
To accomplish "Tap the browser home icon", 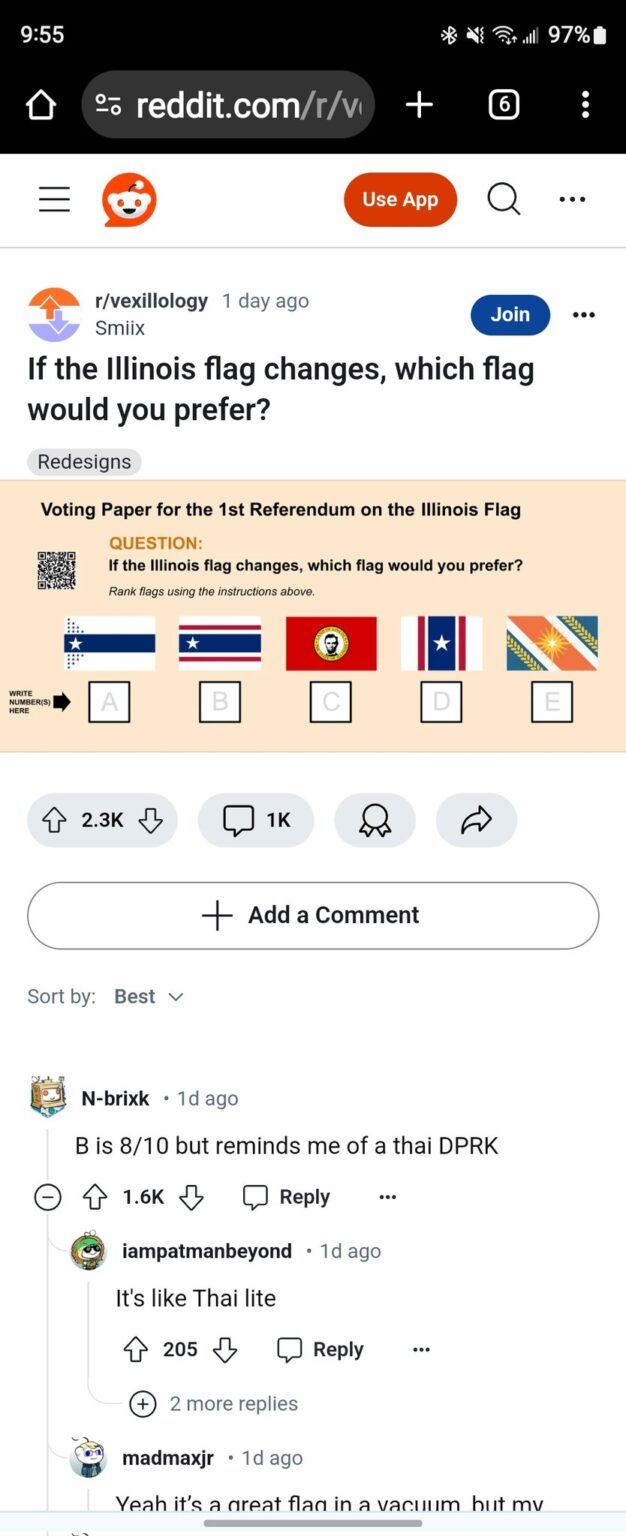I will coord(41,105).
